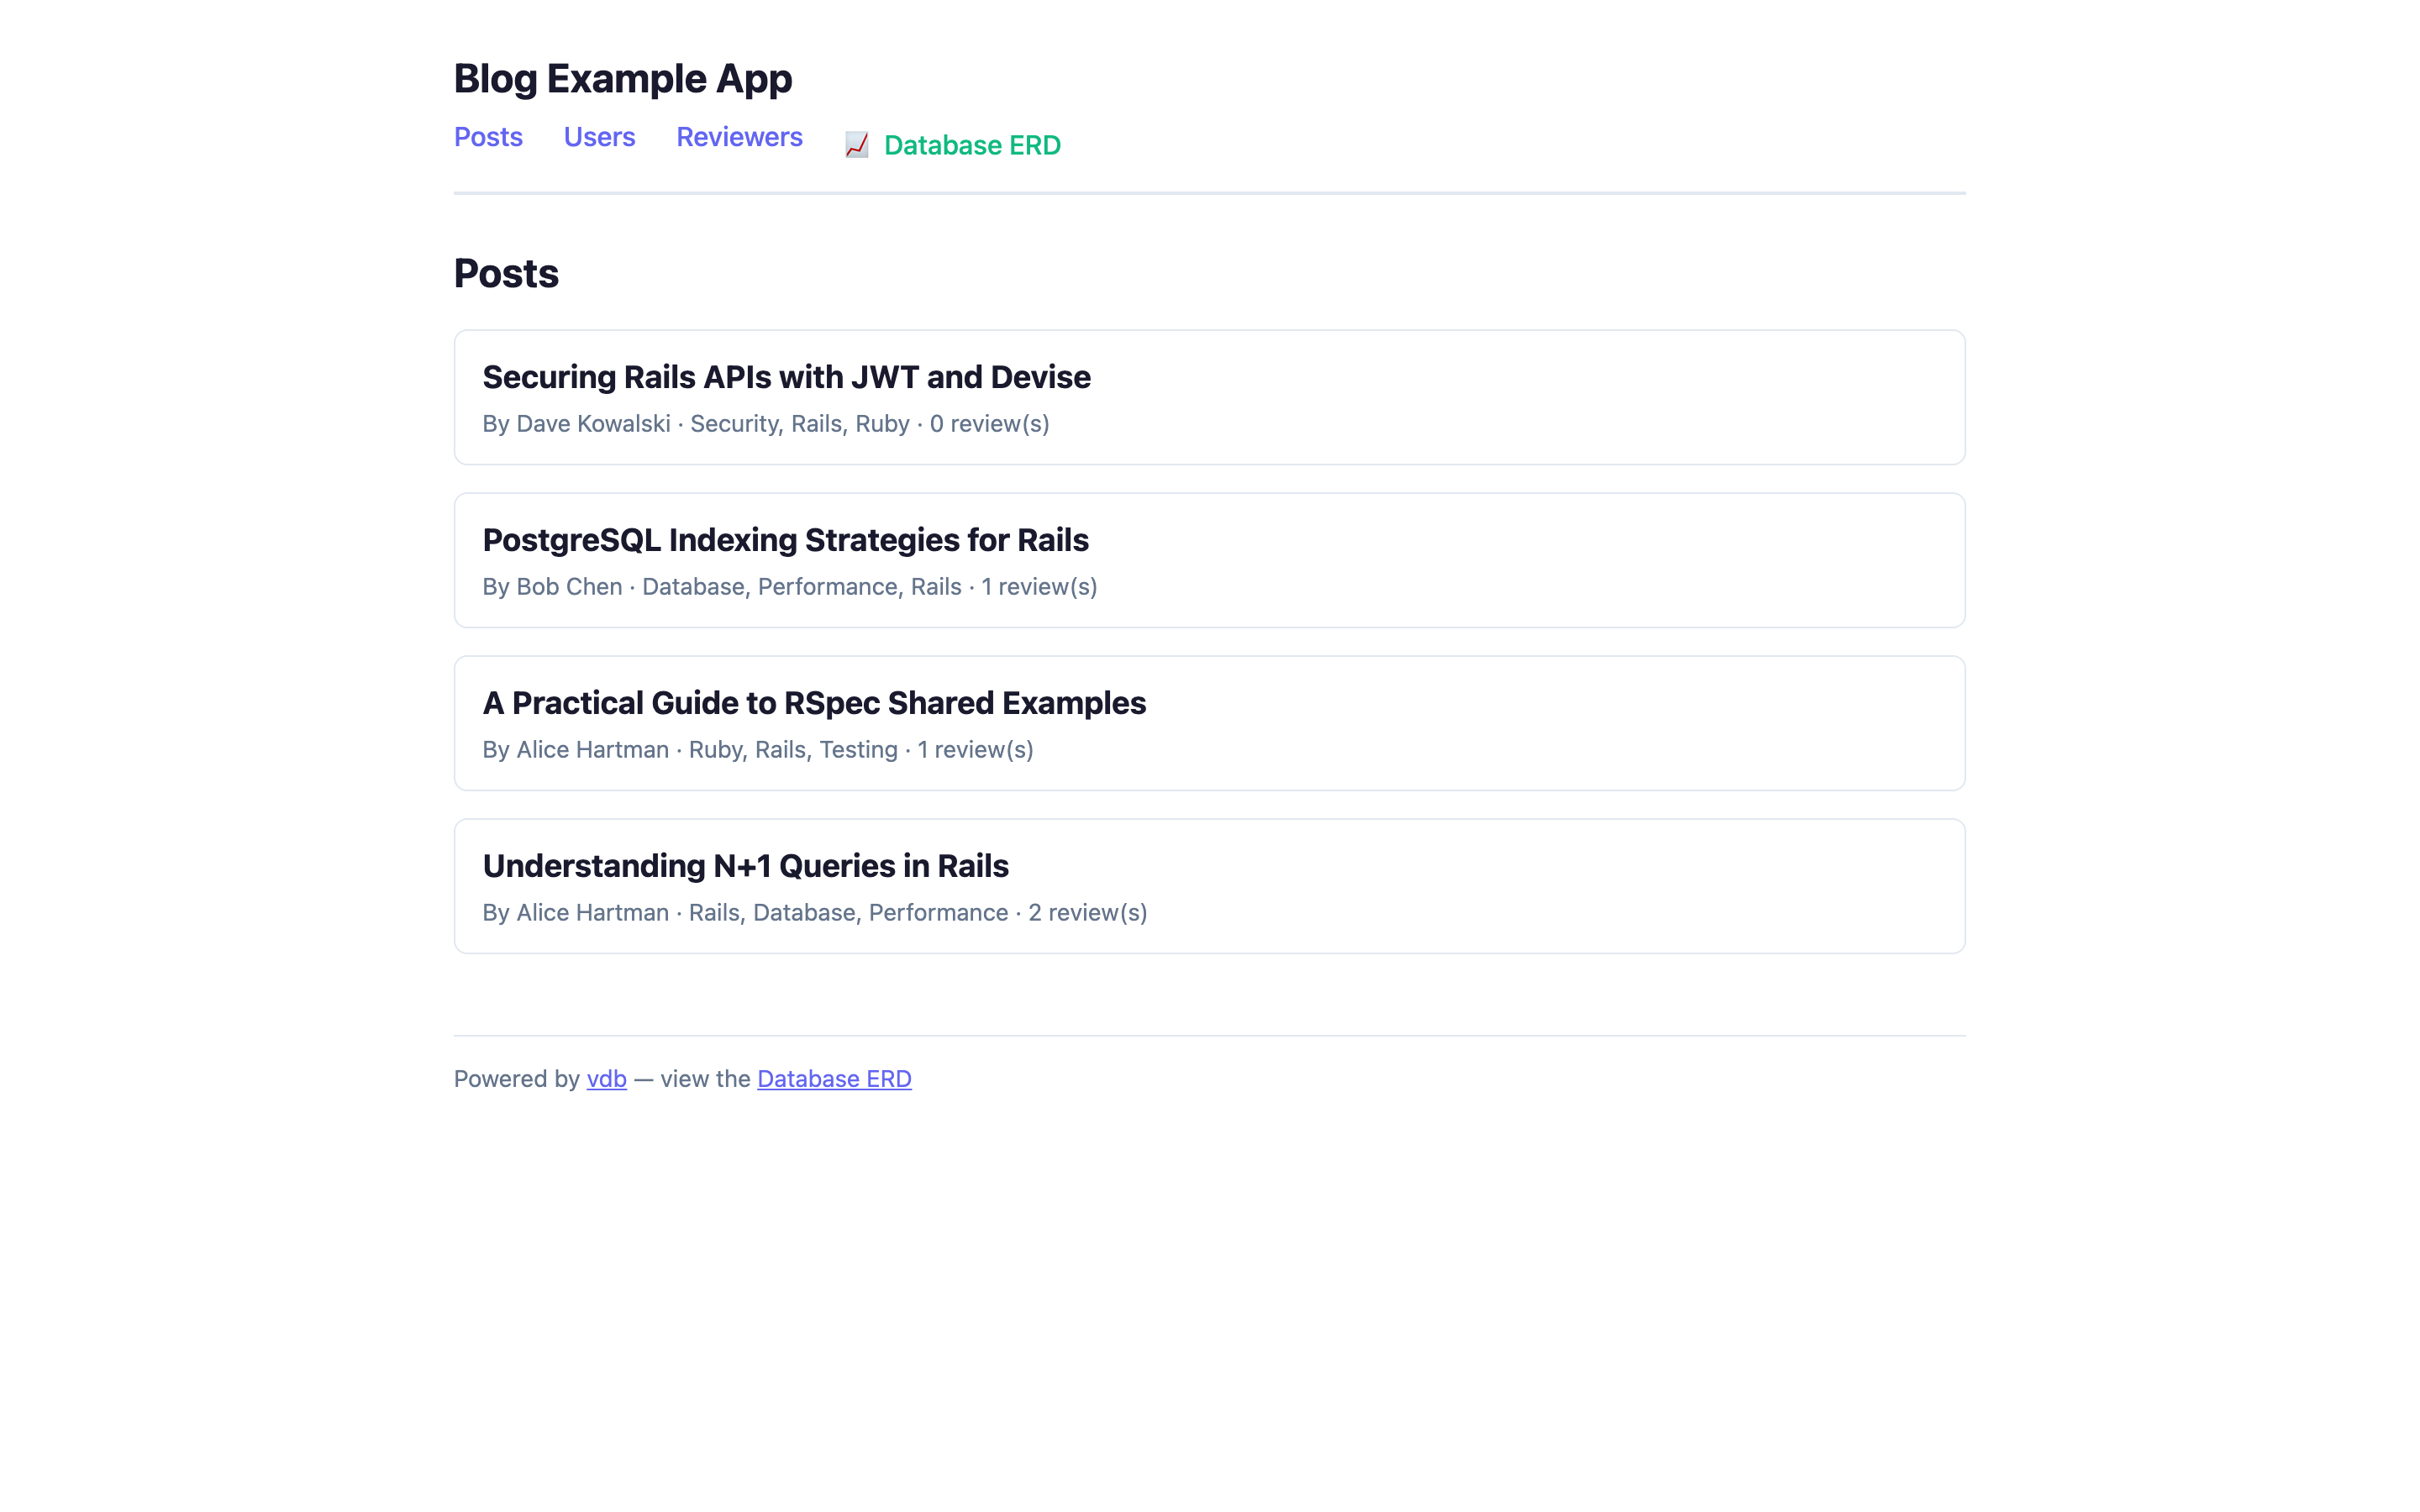The width and height of the screenshot is (2420, 1512).
Task: Open the Database ERD from the header
Action: click(971, 145)
